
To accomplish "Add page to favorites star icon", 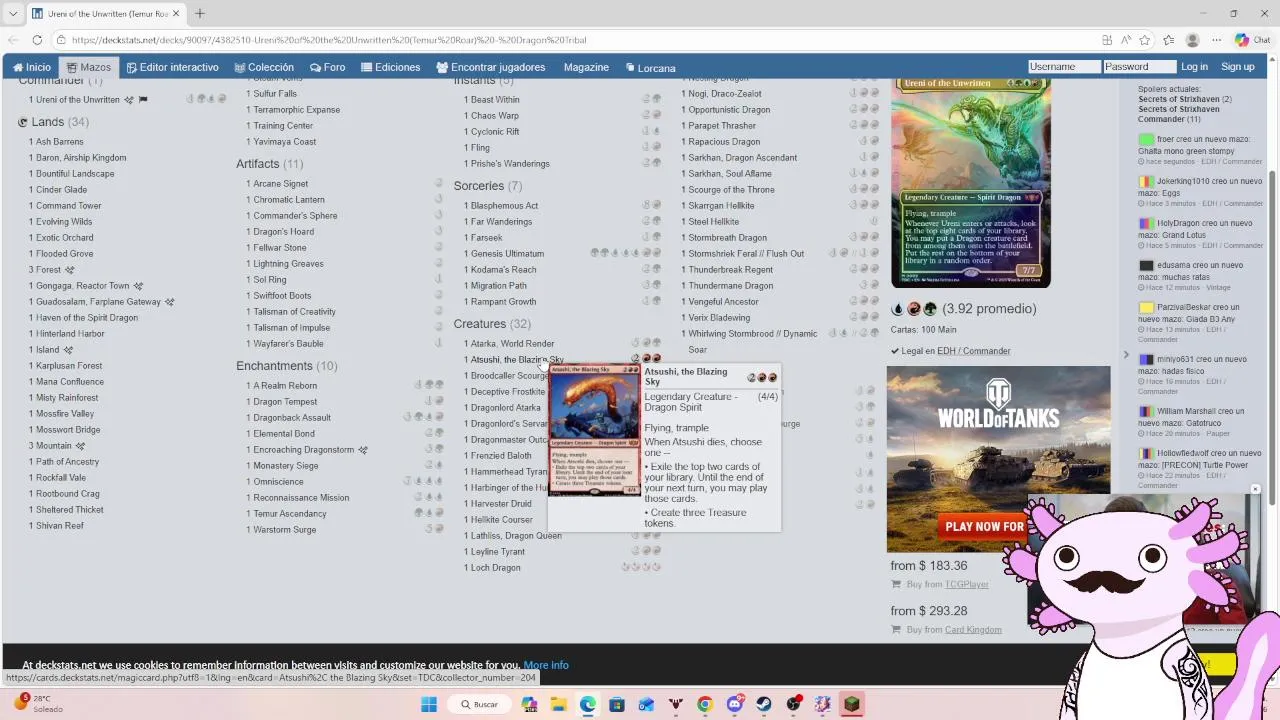I will click(x=1145, y=40).
